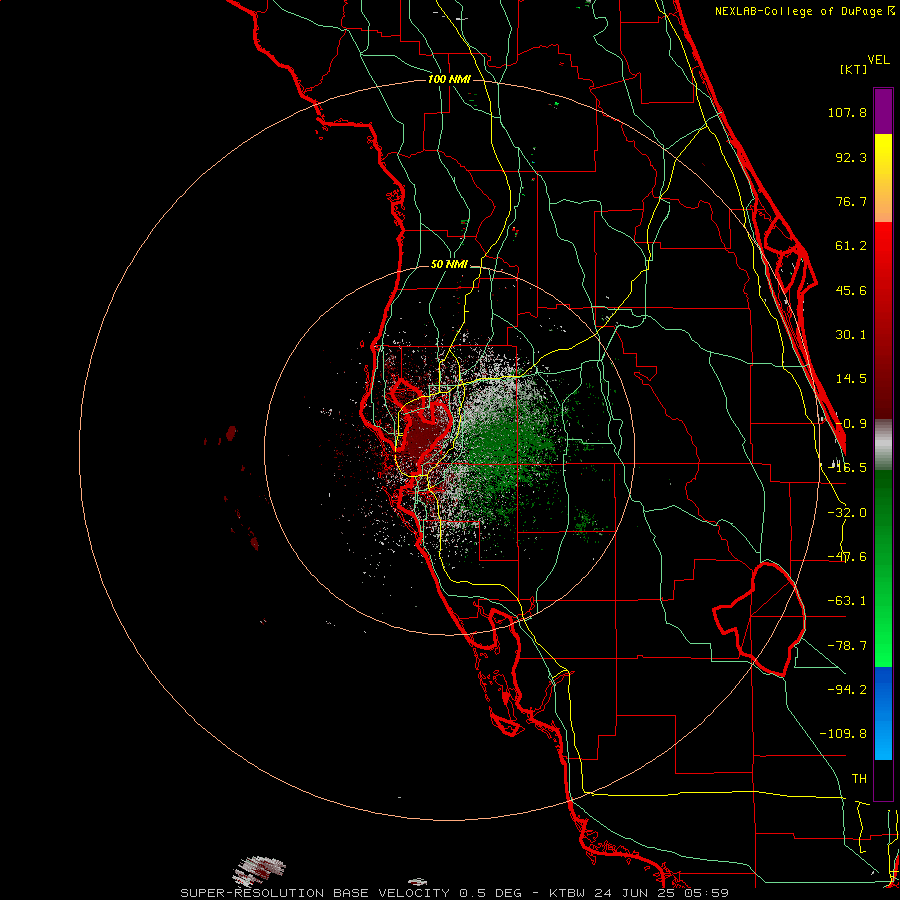Click the -63.1 velocity scale value
This screenshot has height=900, width=900.
pos(847,601)
